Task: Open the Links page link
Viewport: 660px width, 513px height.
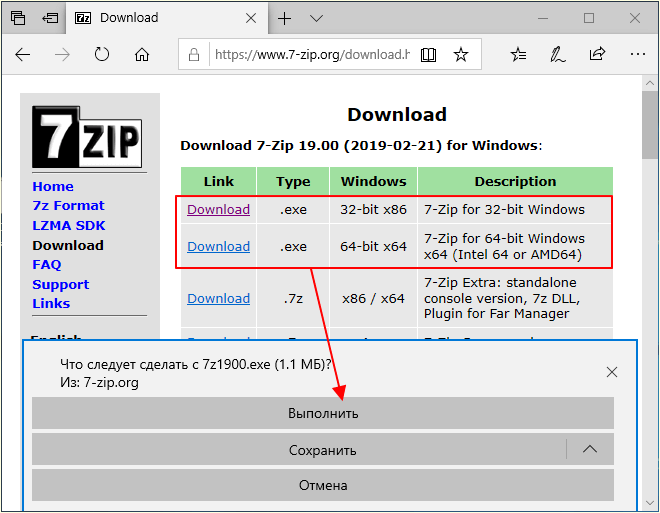Action: [x=51, y=303]
